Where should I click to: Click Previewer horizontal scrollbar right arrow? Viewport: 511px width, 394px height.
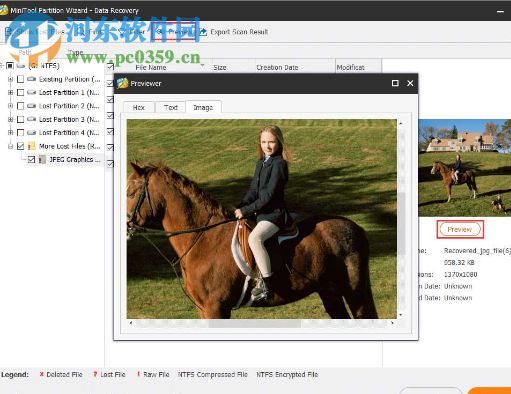pos(393,323)
